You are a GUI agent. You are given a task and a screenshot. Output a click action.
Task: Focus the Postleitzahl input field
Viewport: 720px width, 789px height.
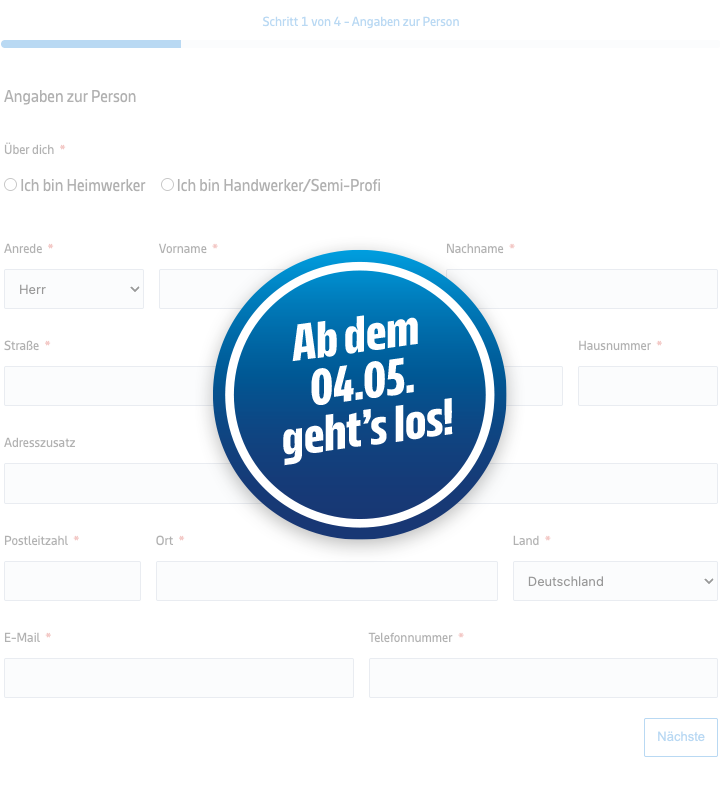pos(72,581)
